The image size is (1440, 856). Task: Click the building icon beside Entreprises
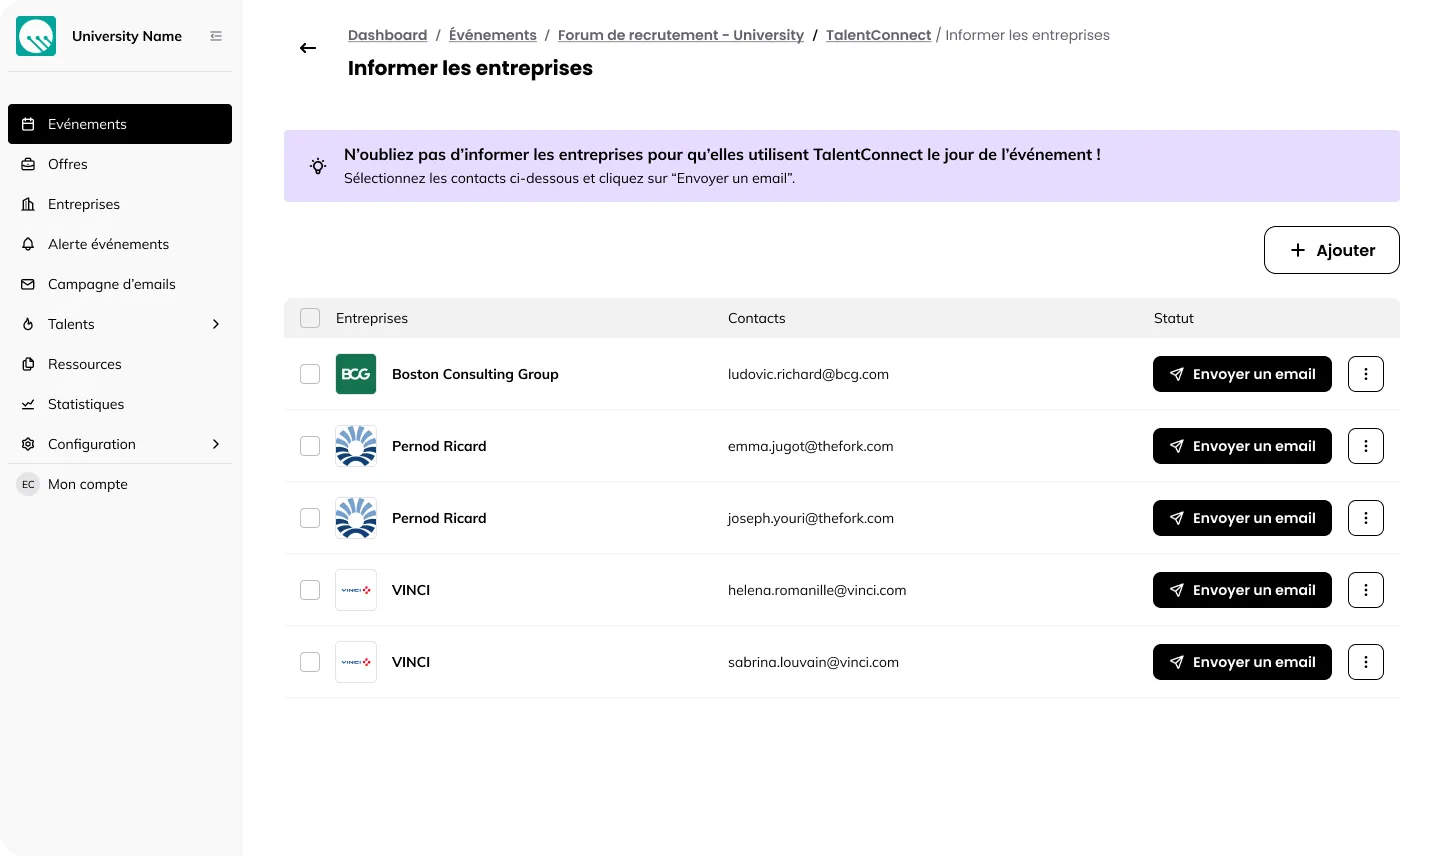[28, 204]
